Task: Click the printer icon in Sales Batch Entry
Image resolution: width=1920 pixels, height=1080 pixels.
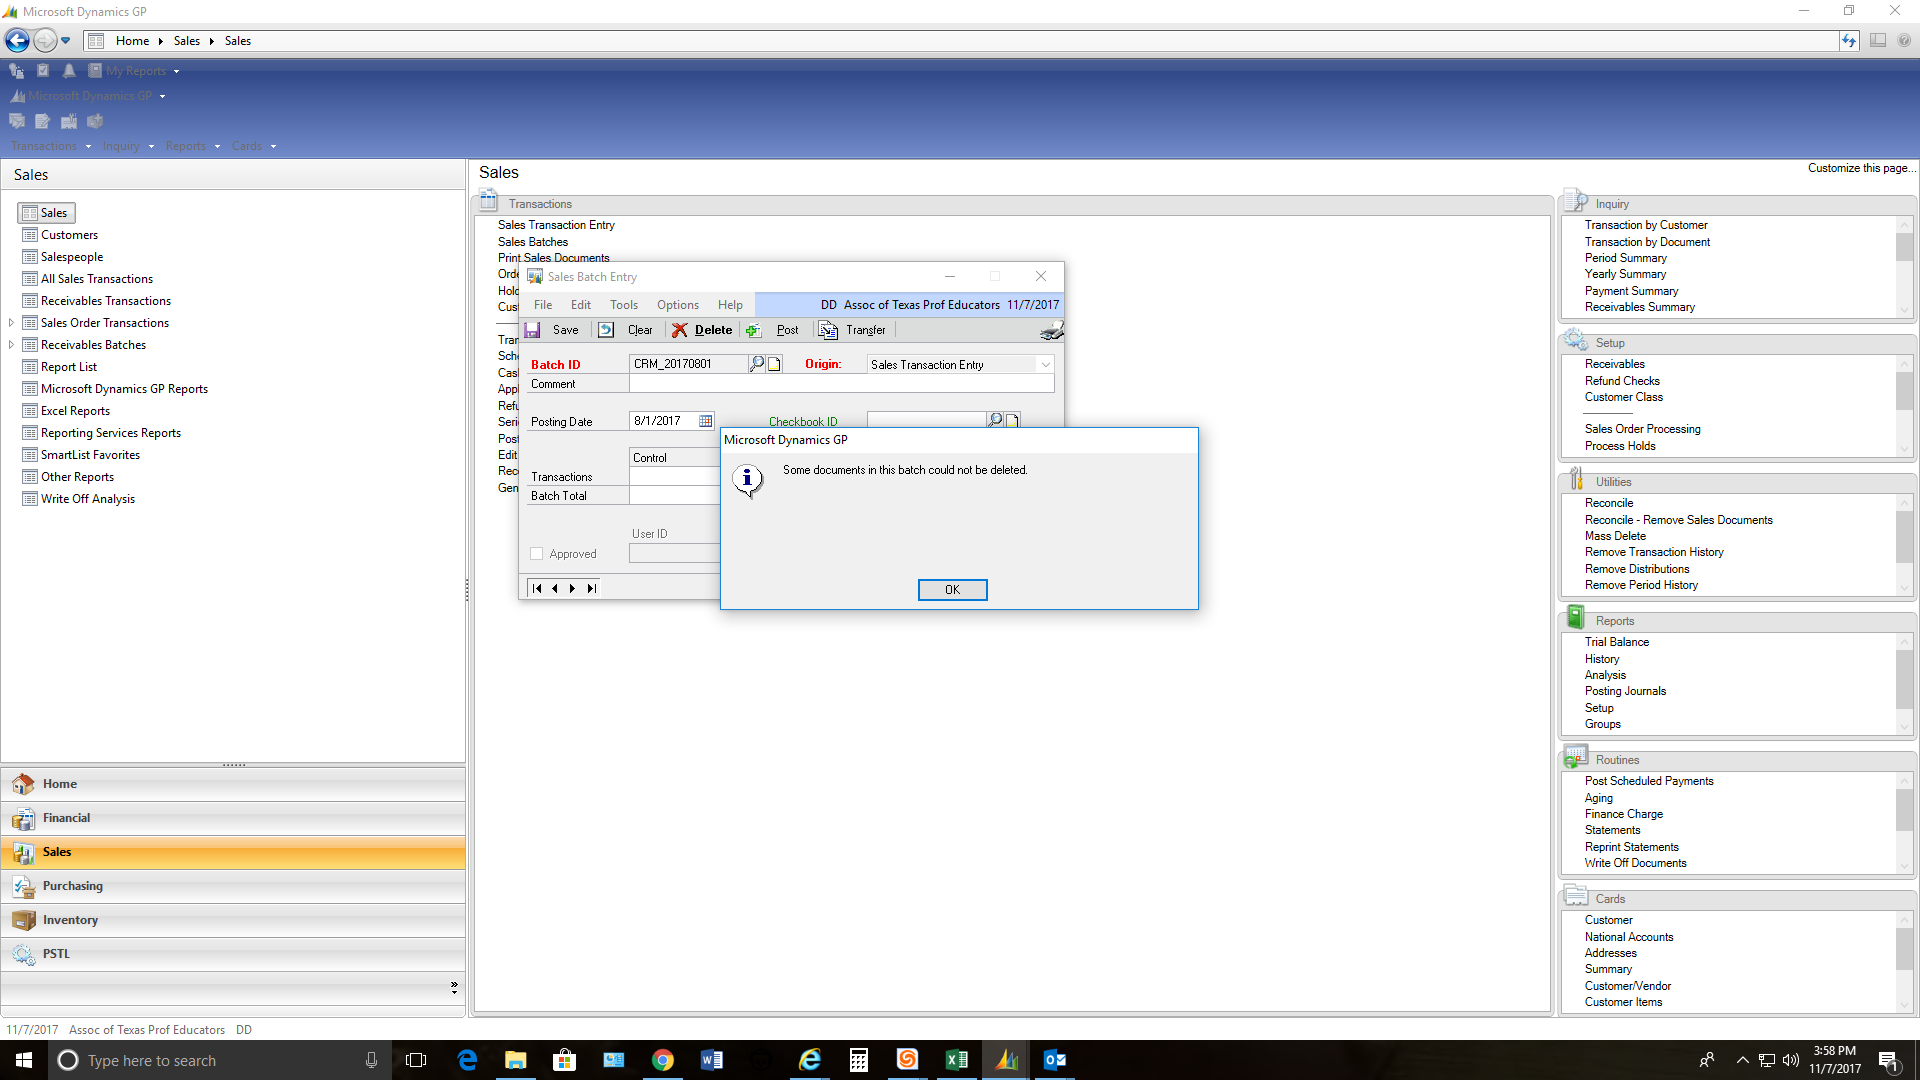Action: (x=1051, y=330)
